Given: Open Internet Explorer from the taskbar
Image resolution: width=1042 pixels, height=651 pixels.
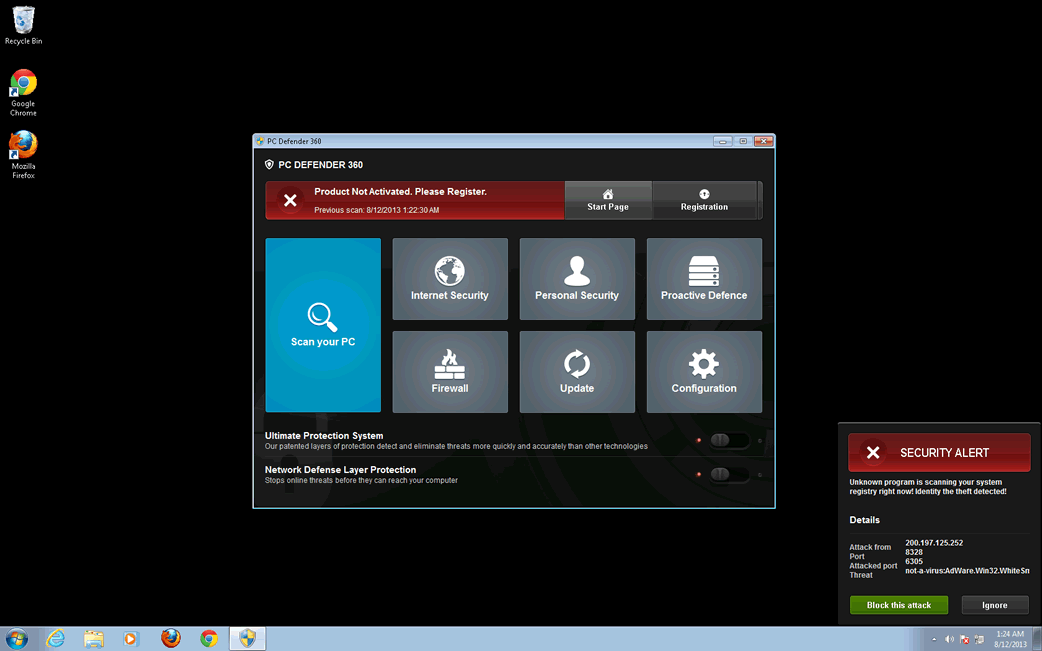Looking at the screenshot, I should coord(55,638).
